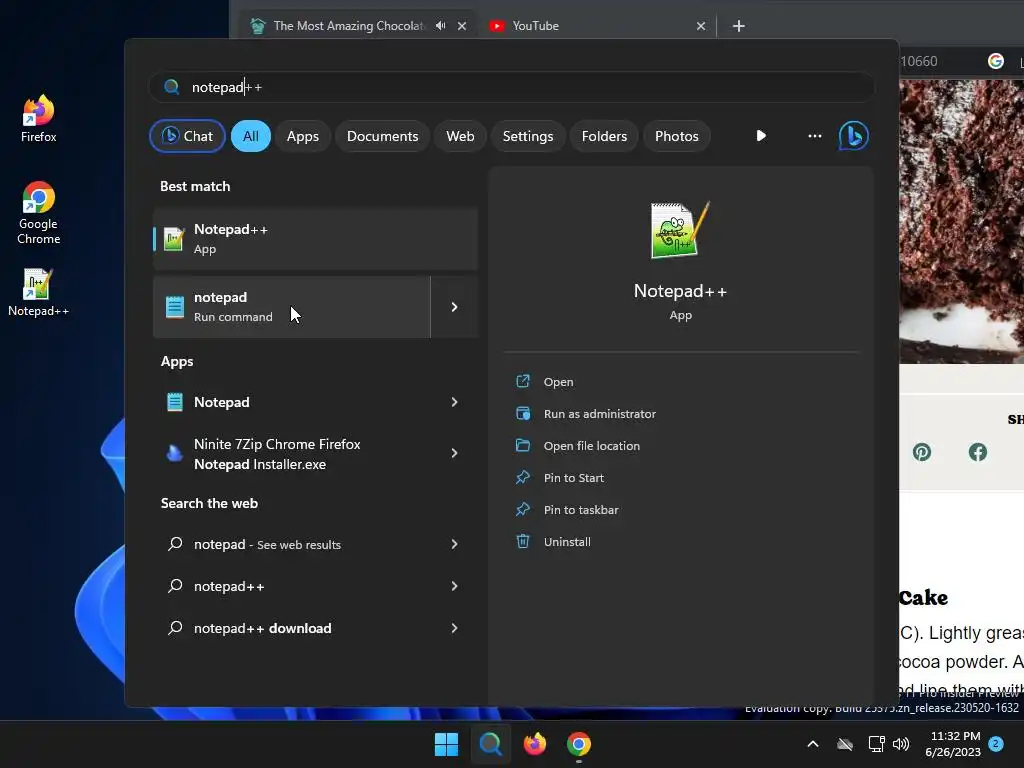Choose Pin to taskbar
The height and width of the screenshot is (768, 1024).
pyautogui.click(x=581, y=510)
